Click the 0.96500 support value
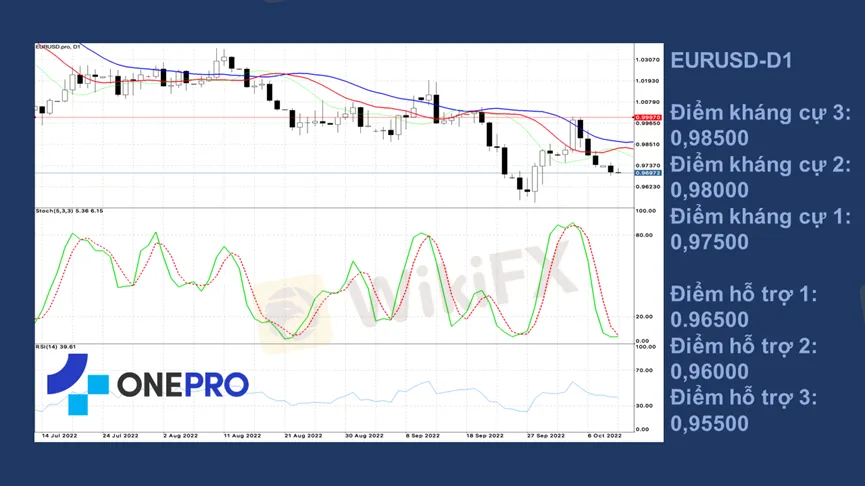Screen dimensions: 865x486 point(709,319)
